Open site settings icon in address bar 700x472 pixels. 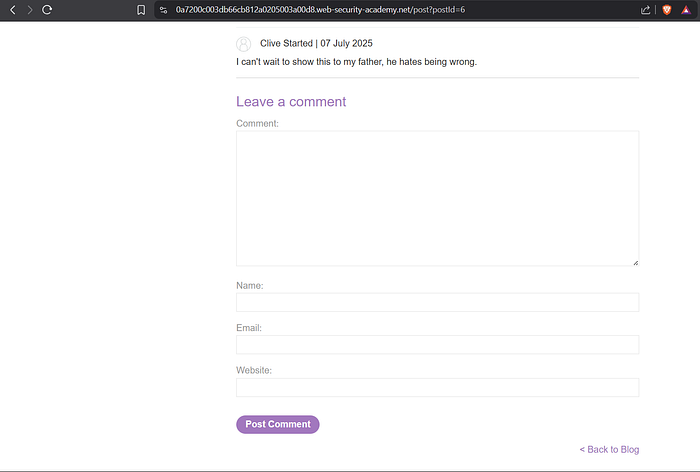coord(163,10)
